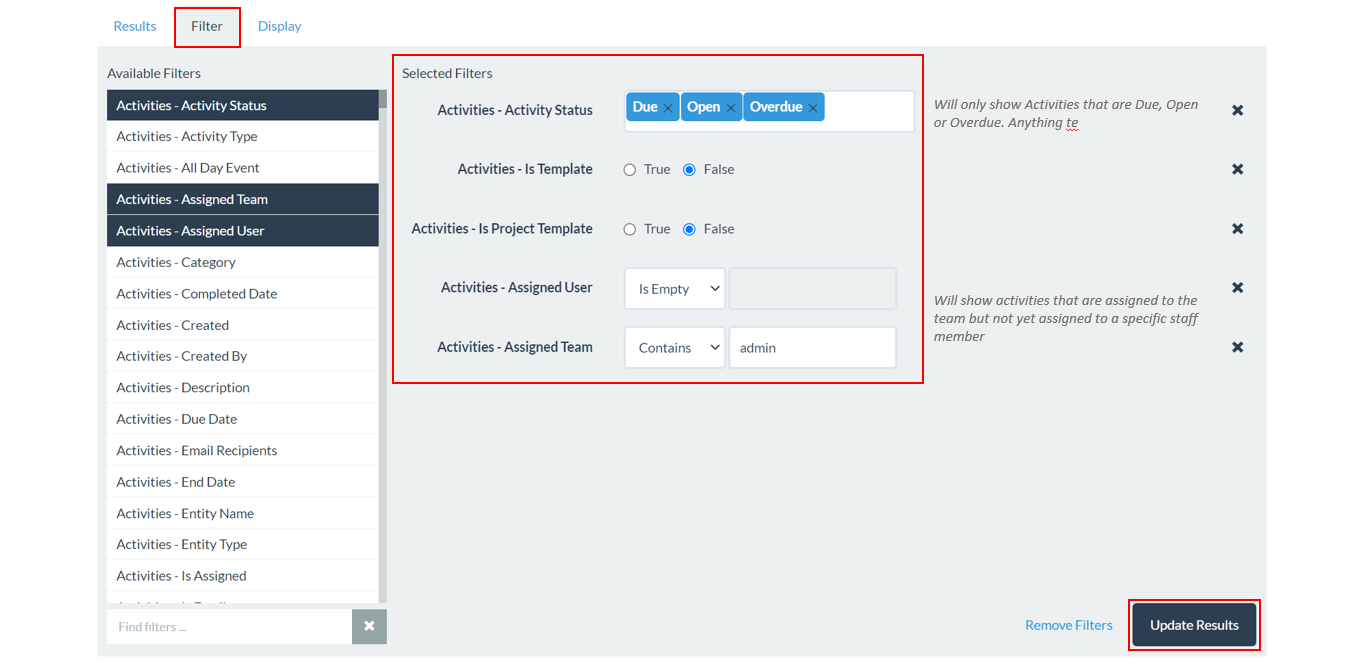
Task: Clear the Find filters search box
Action: [x=369, y=626]
